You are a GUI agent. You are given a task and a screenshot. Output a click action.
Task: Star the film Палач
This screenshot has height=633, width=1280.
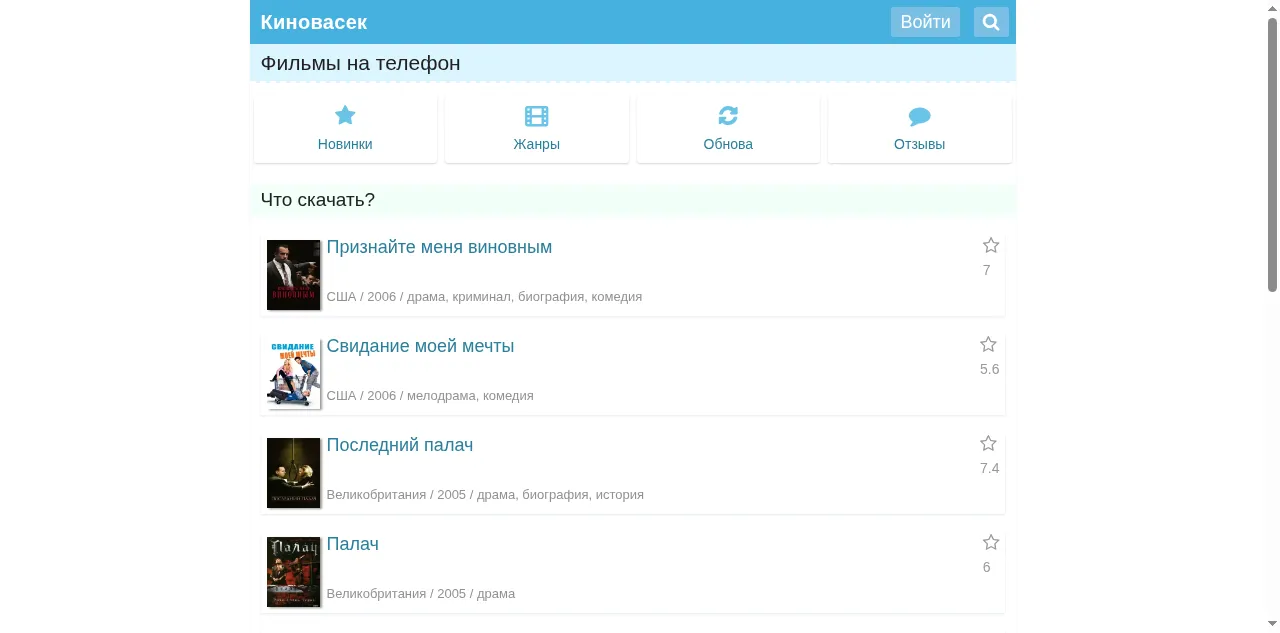tap(991, 542)
